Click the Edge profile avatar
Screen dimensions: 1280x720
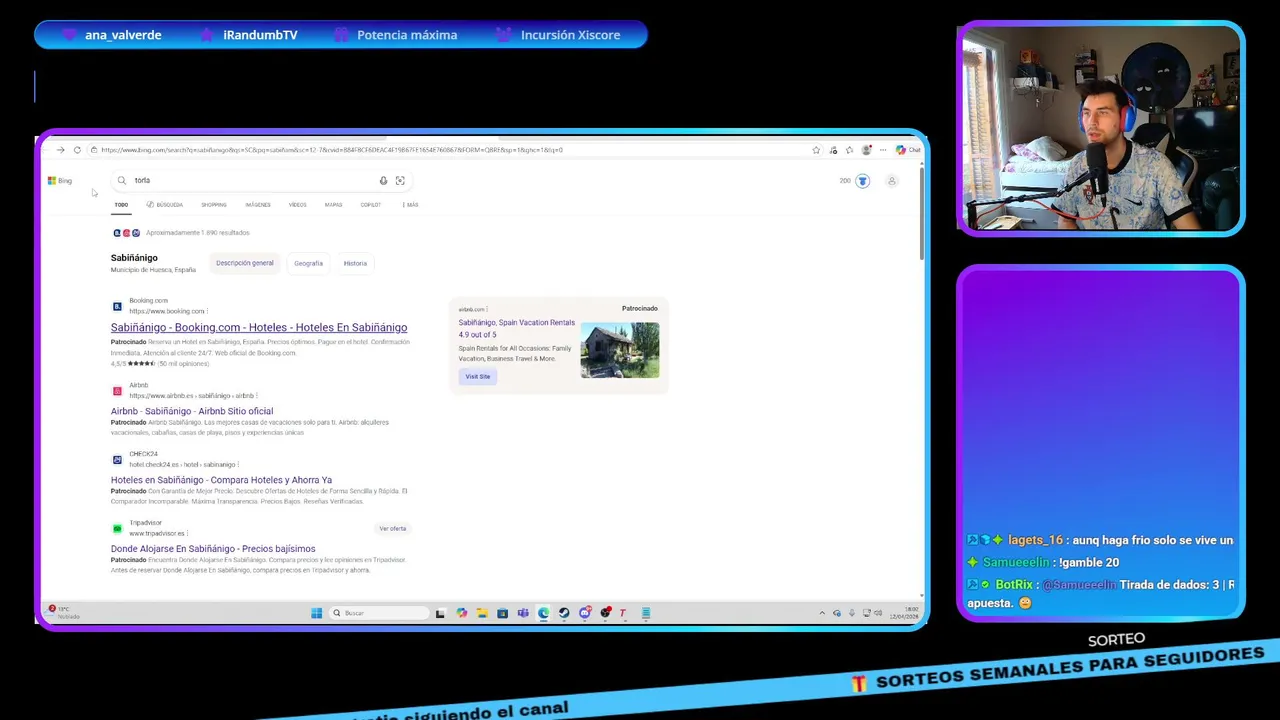point(866,150)
